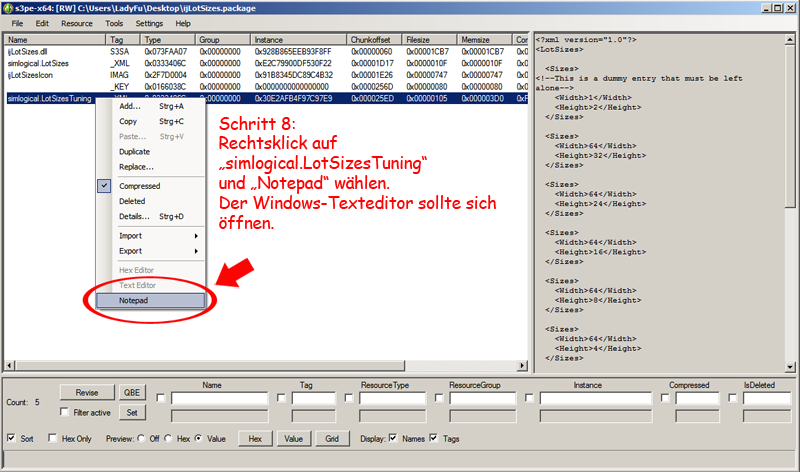Image resolution: width=800 pixels, height=472 pixels.
Task: Focus the Tag filter input field
Action: pos(314,398)
